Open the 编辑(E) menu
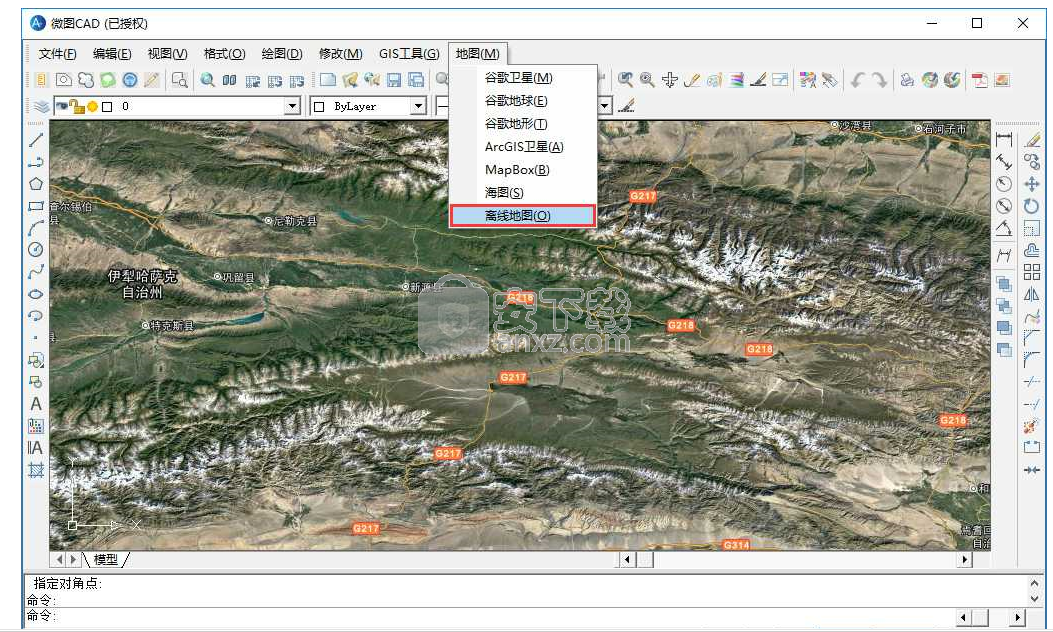The height and width of the screenshot is (632, 1053). tap(112, 54)
